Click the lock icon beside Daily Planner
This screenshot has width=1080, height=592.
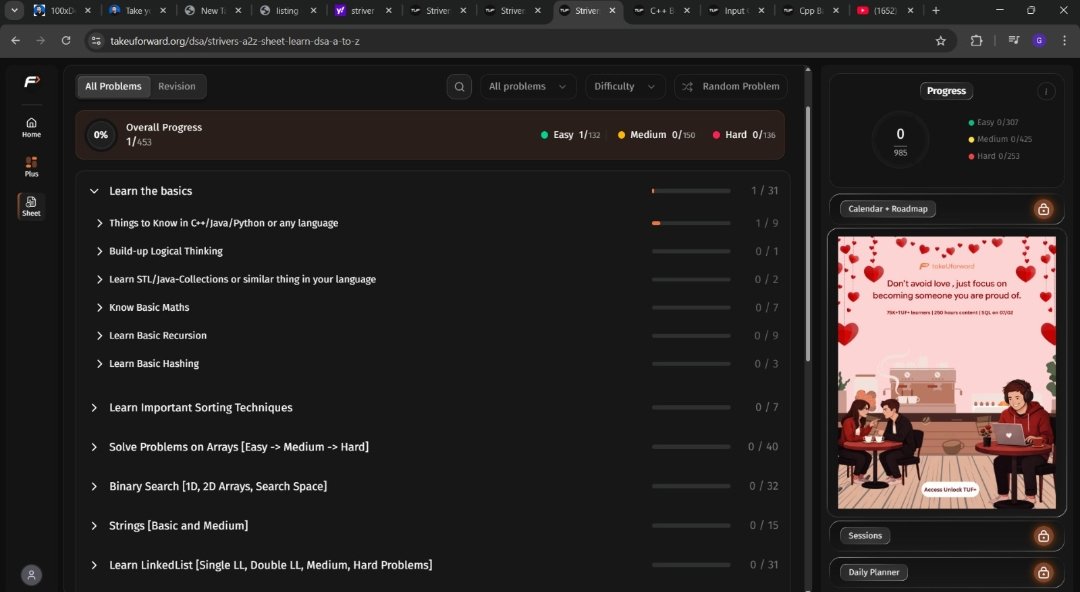pyautogui.click(x=1043, y=572)
